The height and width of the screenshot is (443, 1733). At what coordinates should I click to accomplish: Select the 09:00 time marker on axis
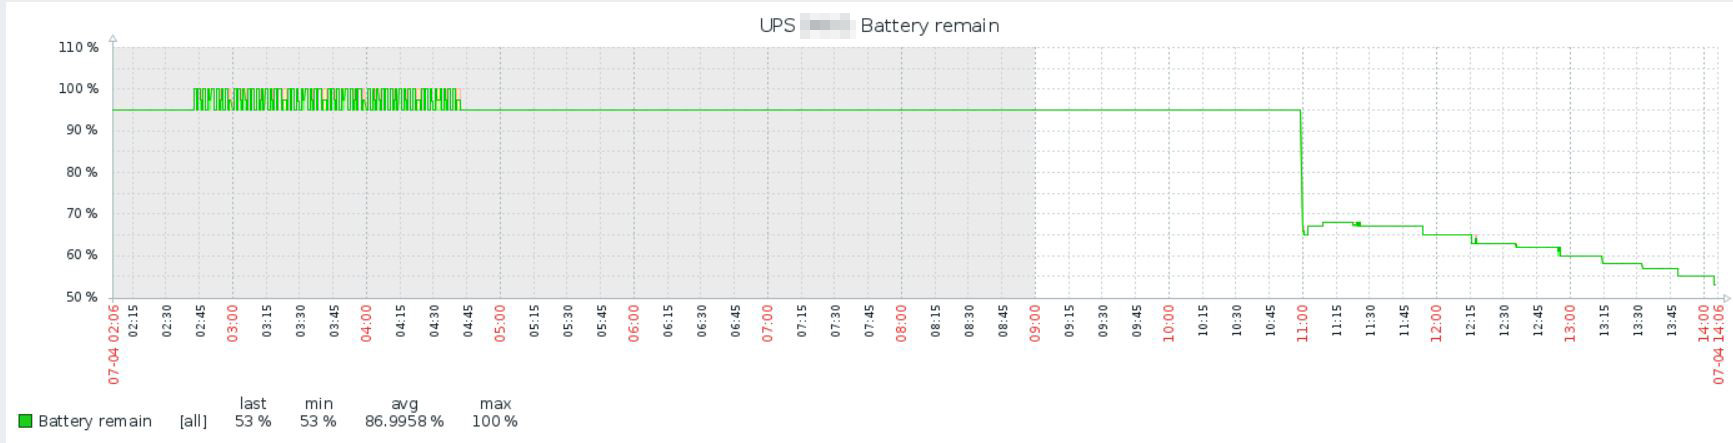pyautogui.click(x=1035, y=324)
